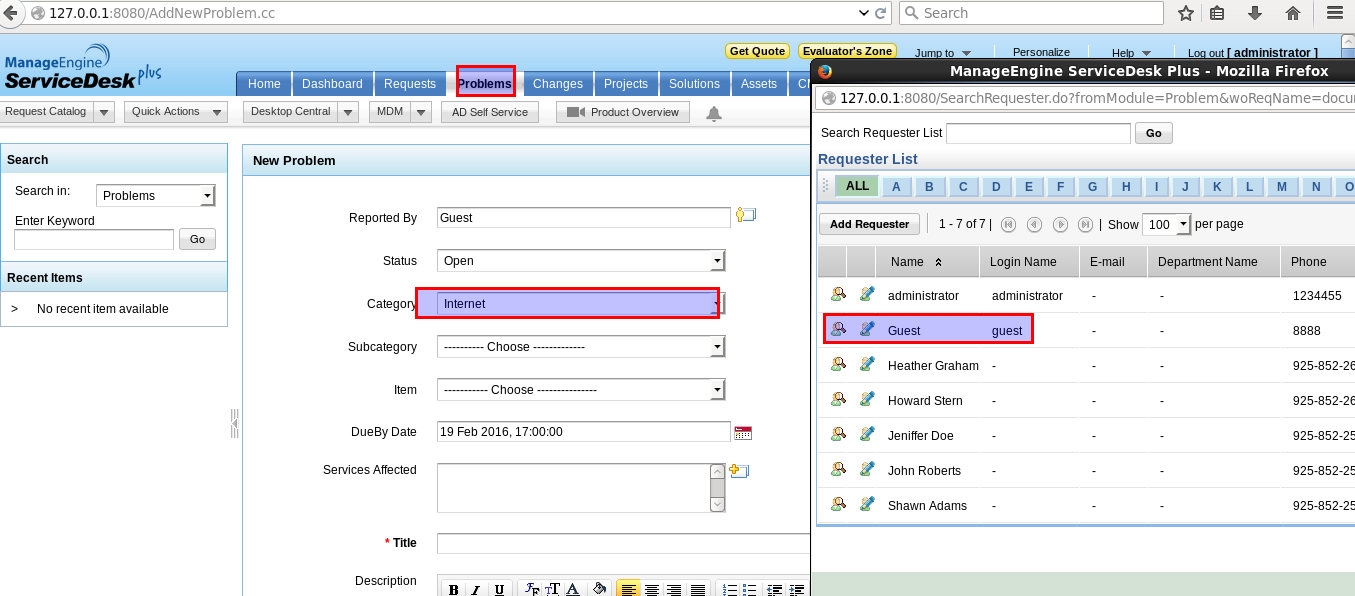Toggle italic in Description editor
The height and width of the screenshot is (596, 1355).
click(476, 589)
